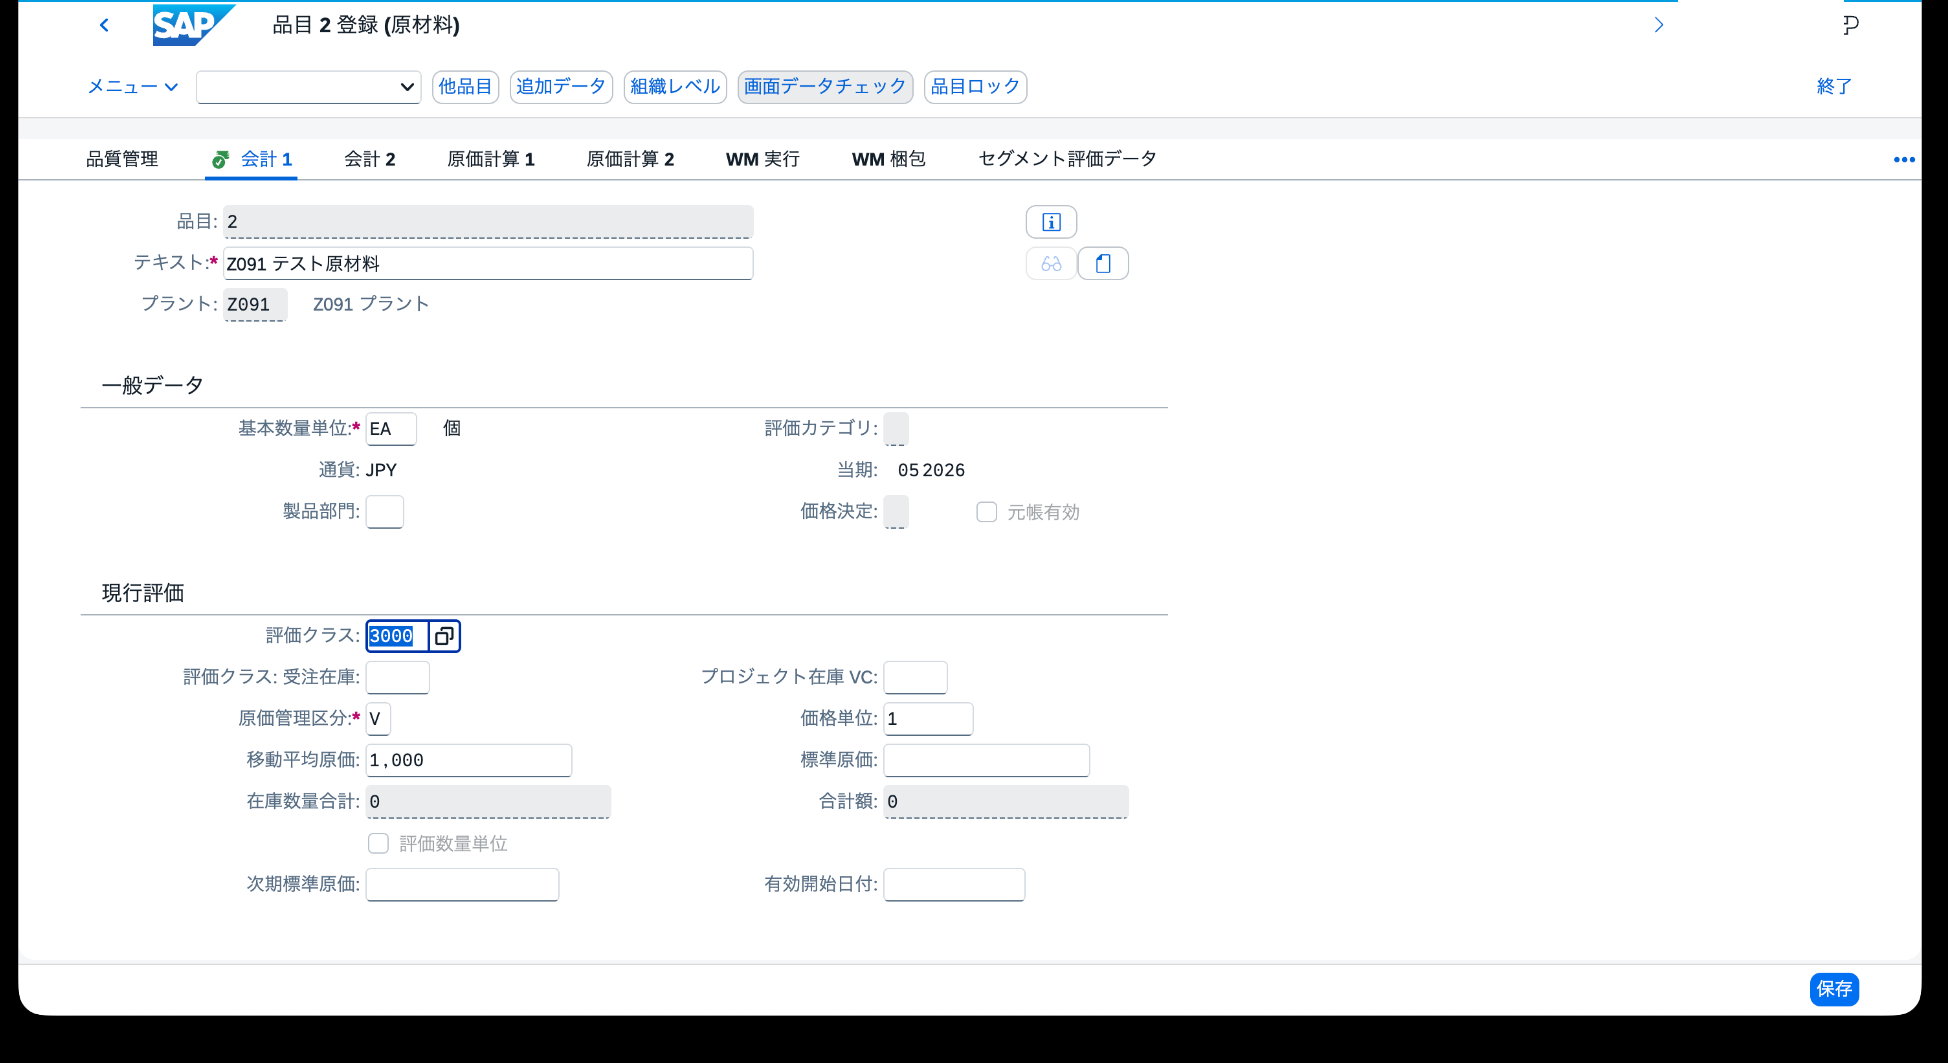The image size is (1948, 1063).
Task: Click the unit description 個
Action: pyautogui.click(x=452, y=429)
